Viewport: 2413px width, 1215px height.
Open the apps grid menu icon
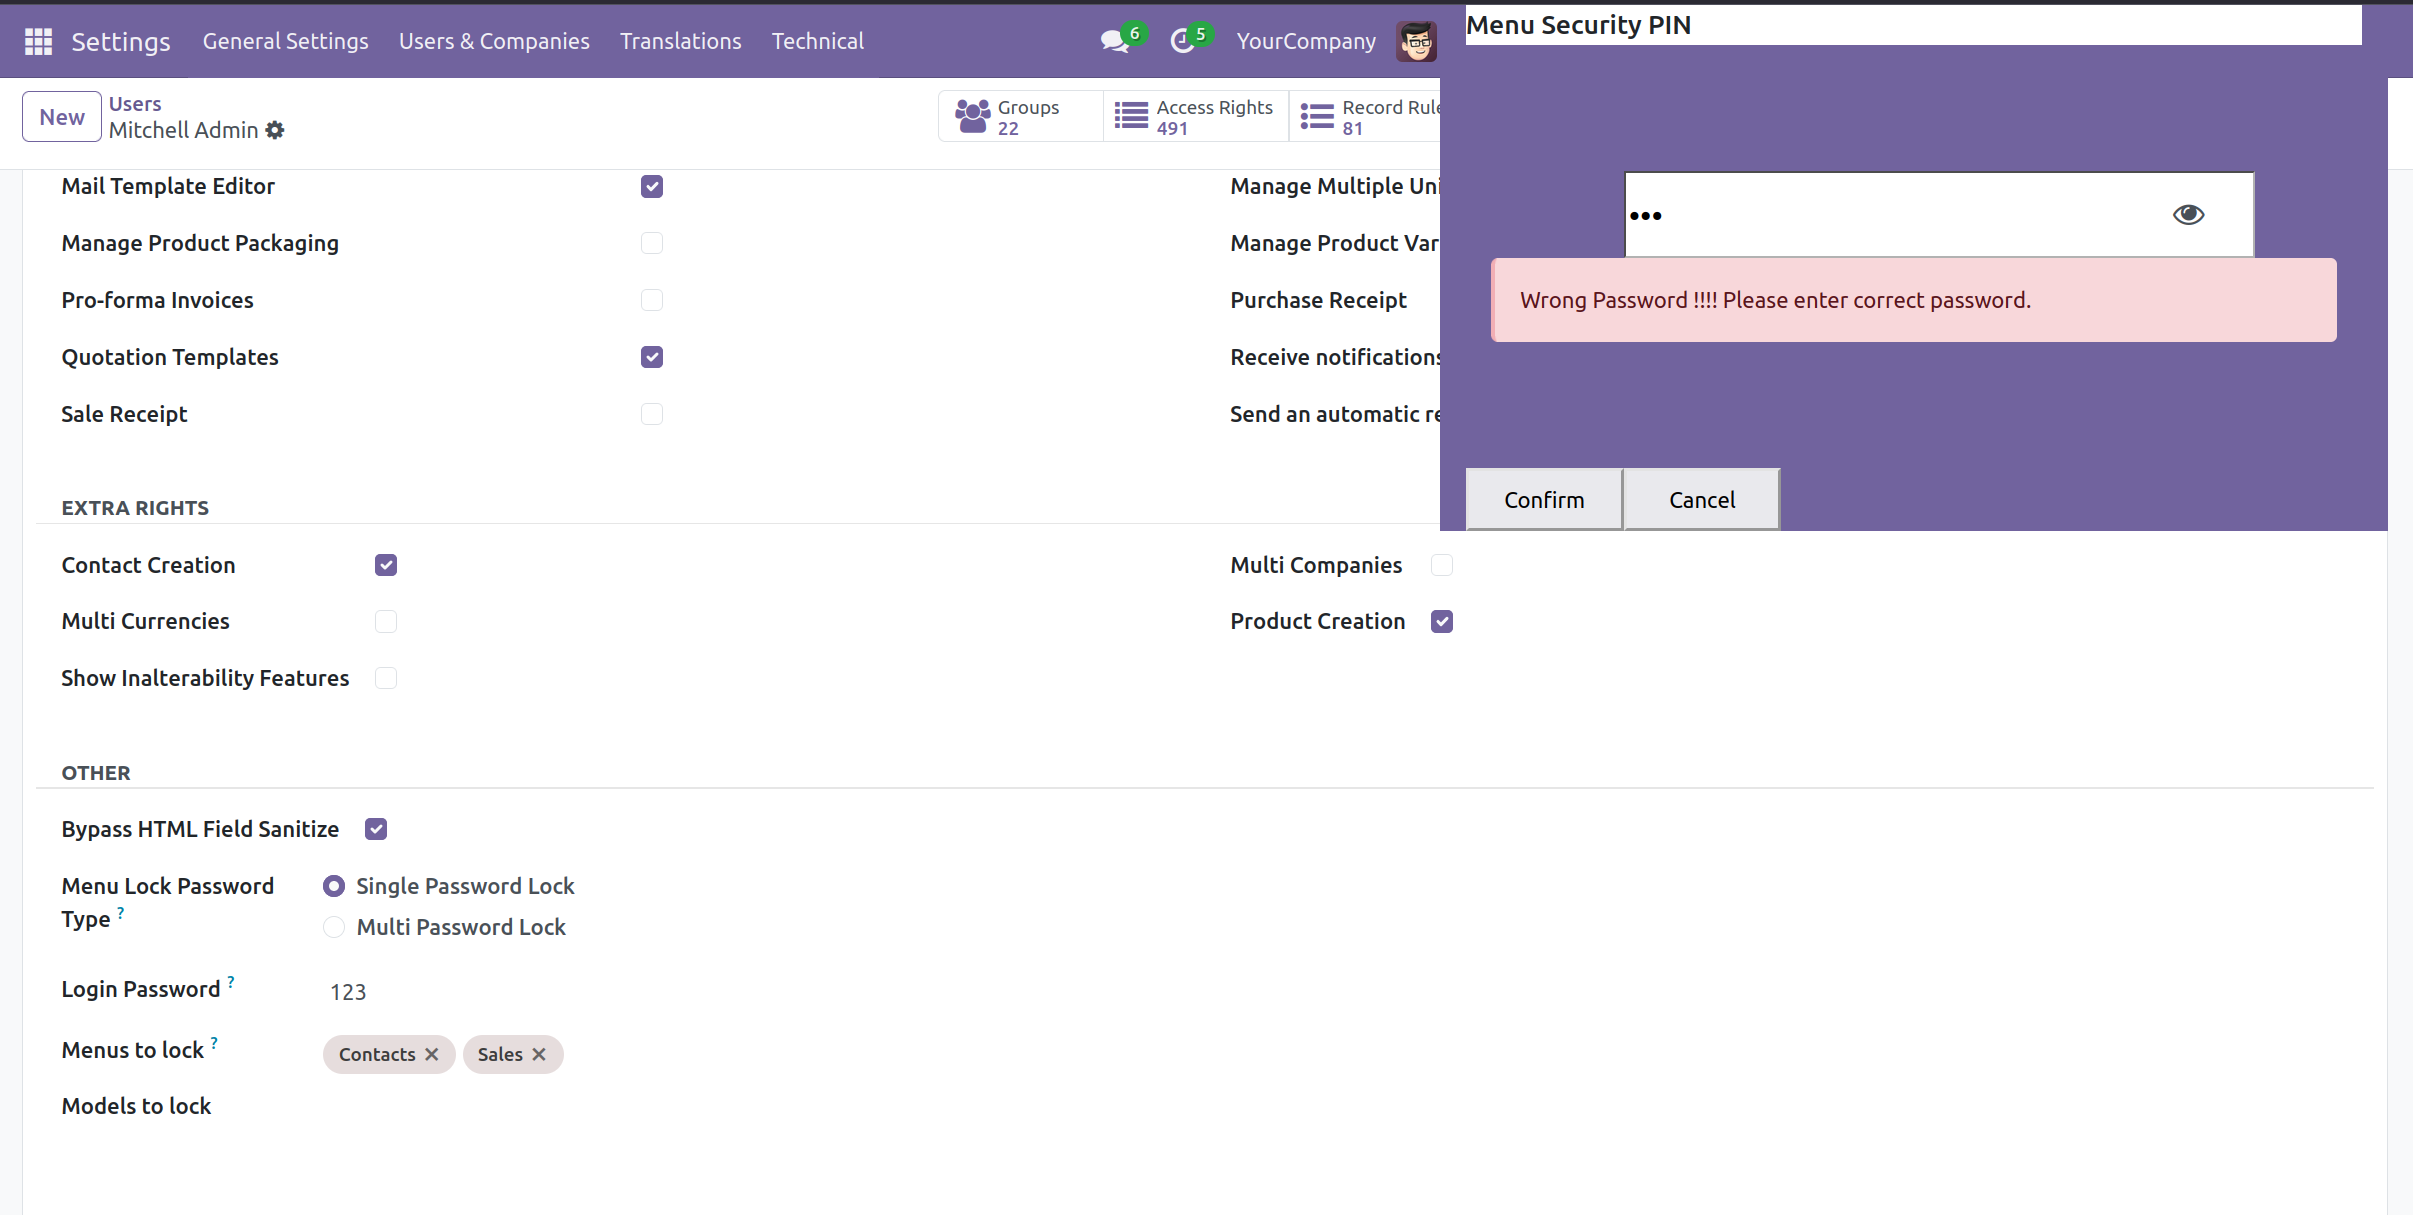tap(38, 41)
